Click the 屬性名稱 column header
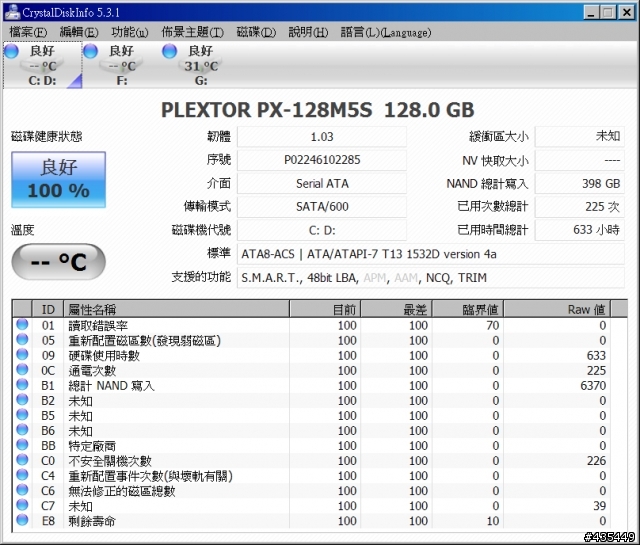The width and height of the screenshot is (640, 545). click(176, 309)
